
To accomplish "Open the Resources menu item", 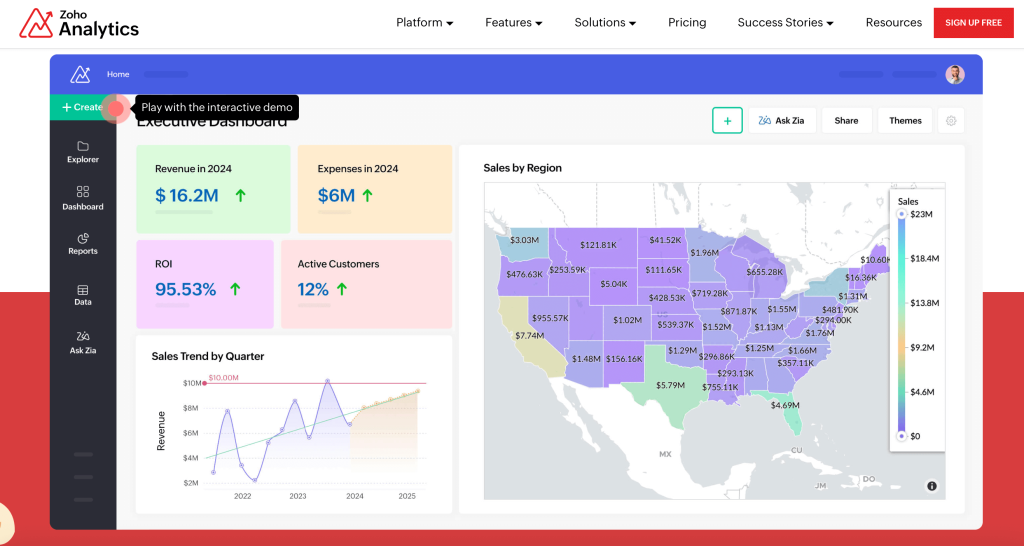I will [893, 22].
